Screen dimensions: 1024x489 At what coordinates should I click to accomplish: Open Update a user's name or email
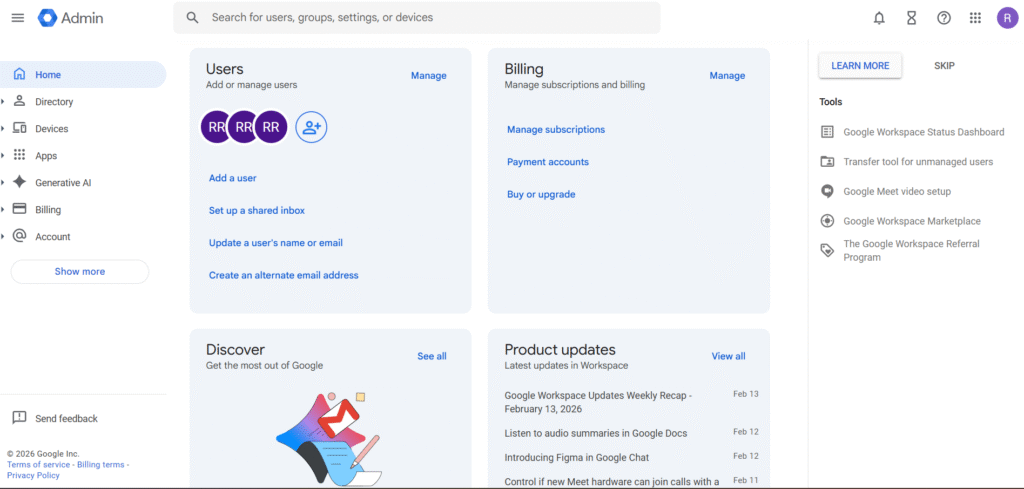pos(276,243)
